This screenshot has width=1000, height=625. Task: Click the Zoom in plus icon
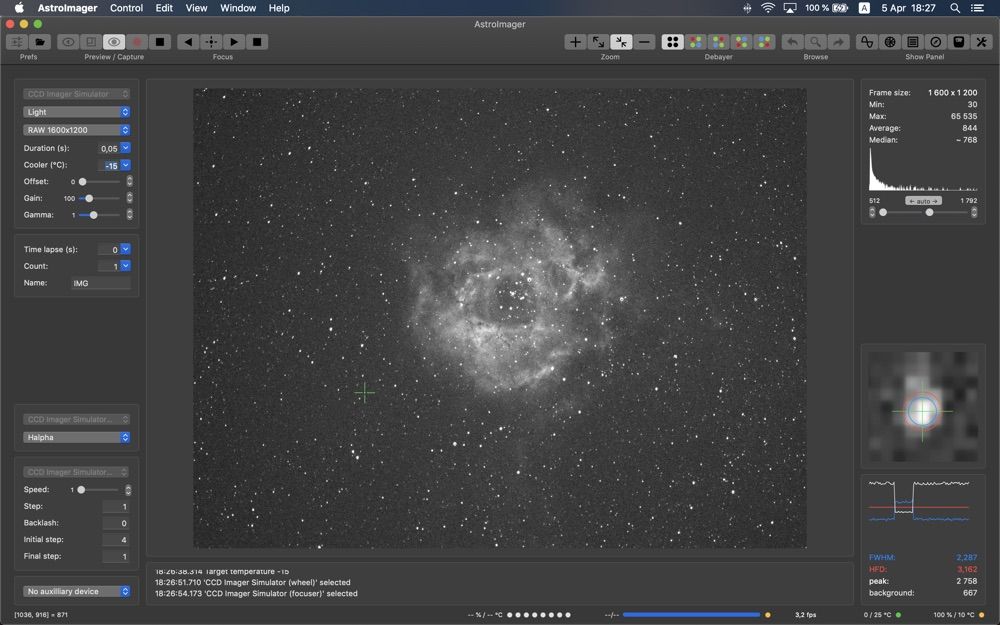point(575,42)
